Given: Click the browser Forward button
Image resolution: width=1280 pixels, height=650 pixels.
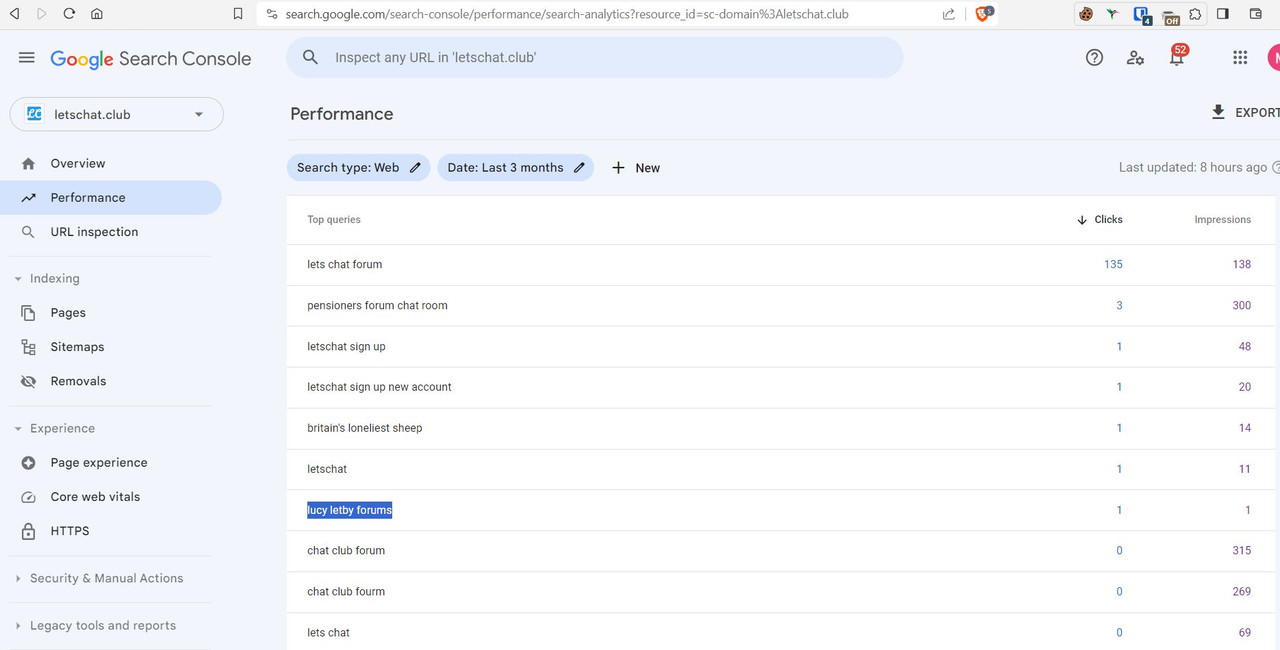Looking at the screenshot, I should [41, 14].
